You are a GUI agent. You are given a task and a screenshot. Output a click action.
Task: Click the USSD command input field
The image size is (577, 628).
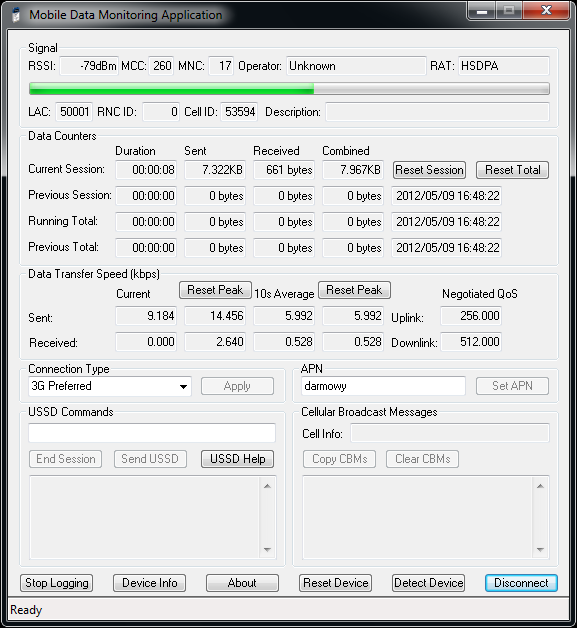click(x=152, y=433)
